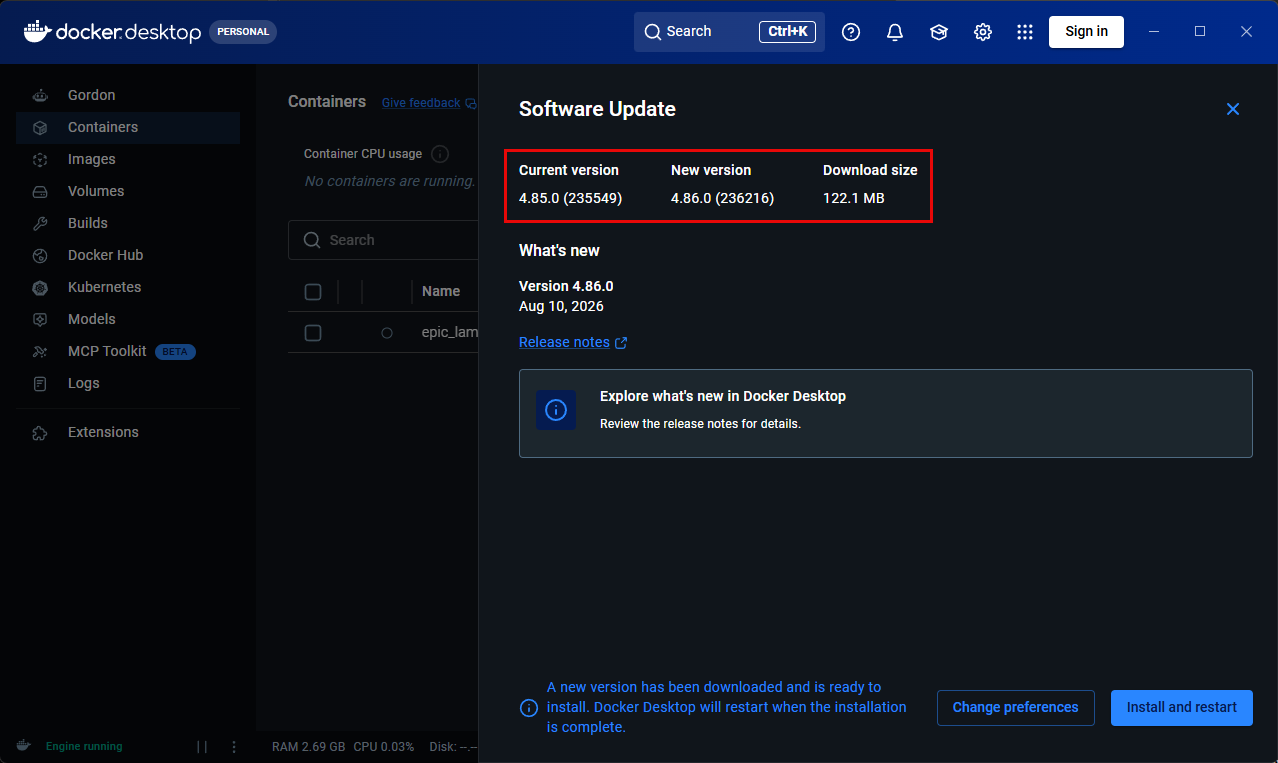Click Install and restart button
This screenshot has height=763, width=1278.
pos(1181,707)
